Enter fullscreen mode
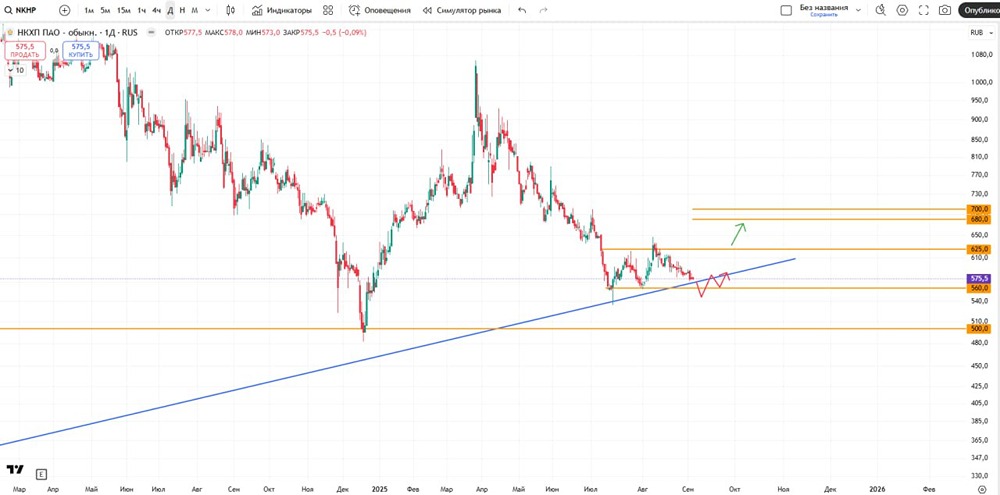The image size is (1000, 495). 923,10
